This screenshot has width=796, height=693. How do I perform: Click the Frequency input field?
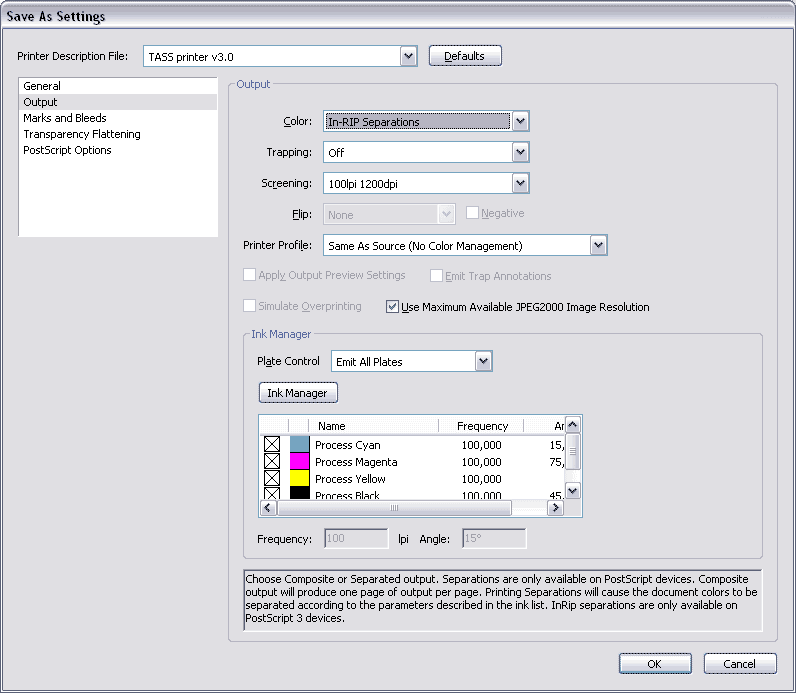click(x=356, y=538)
